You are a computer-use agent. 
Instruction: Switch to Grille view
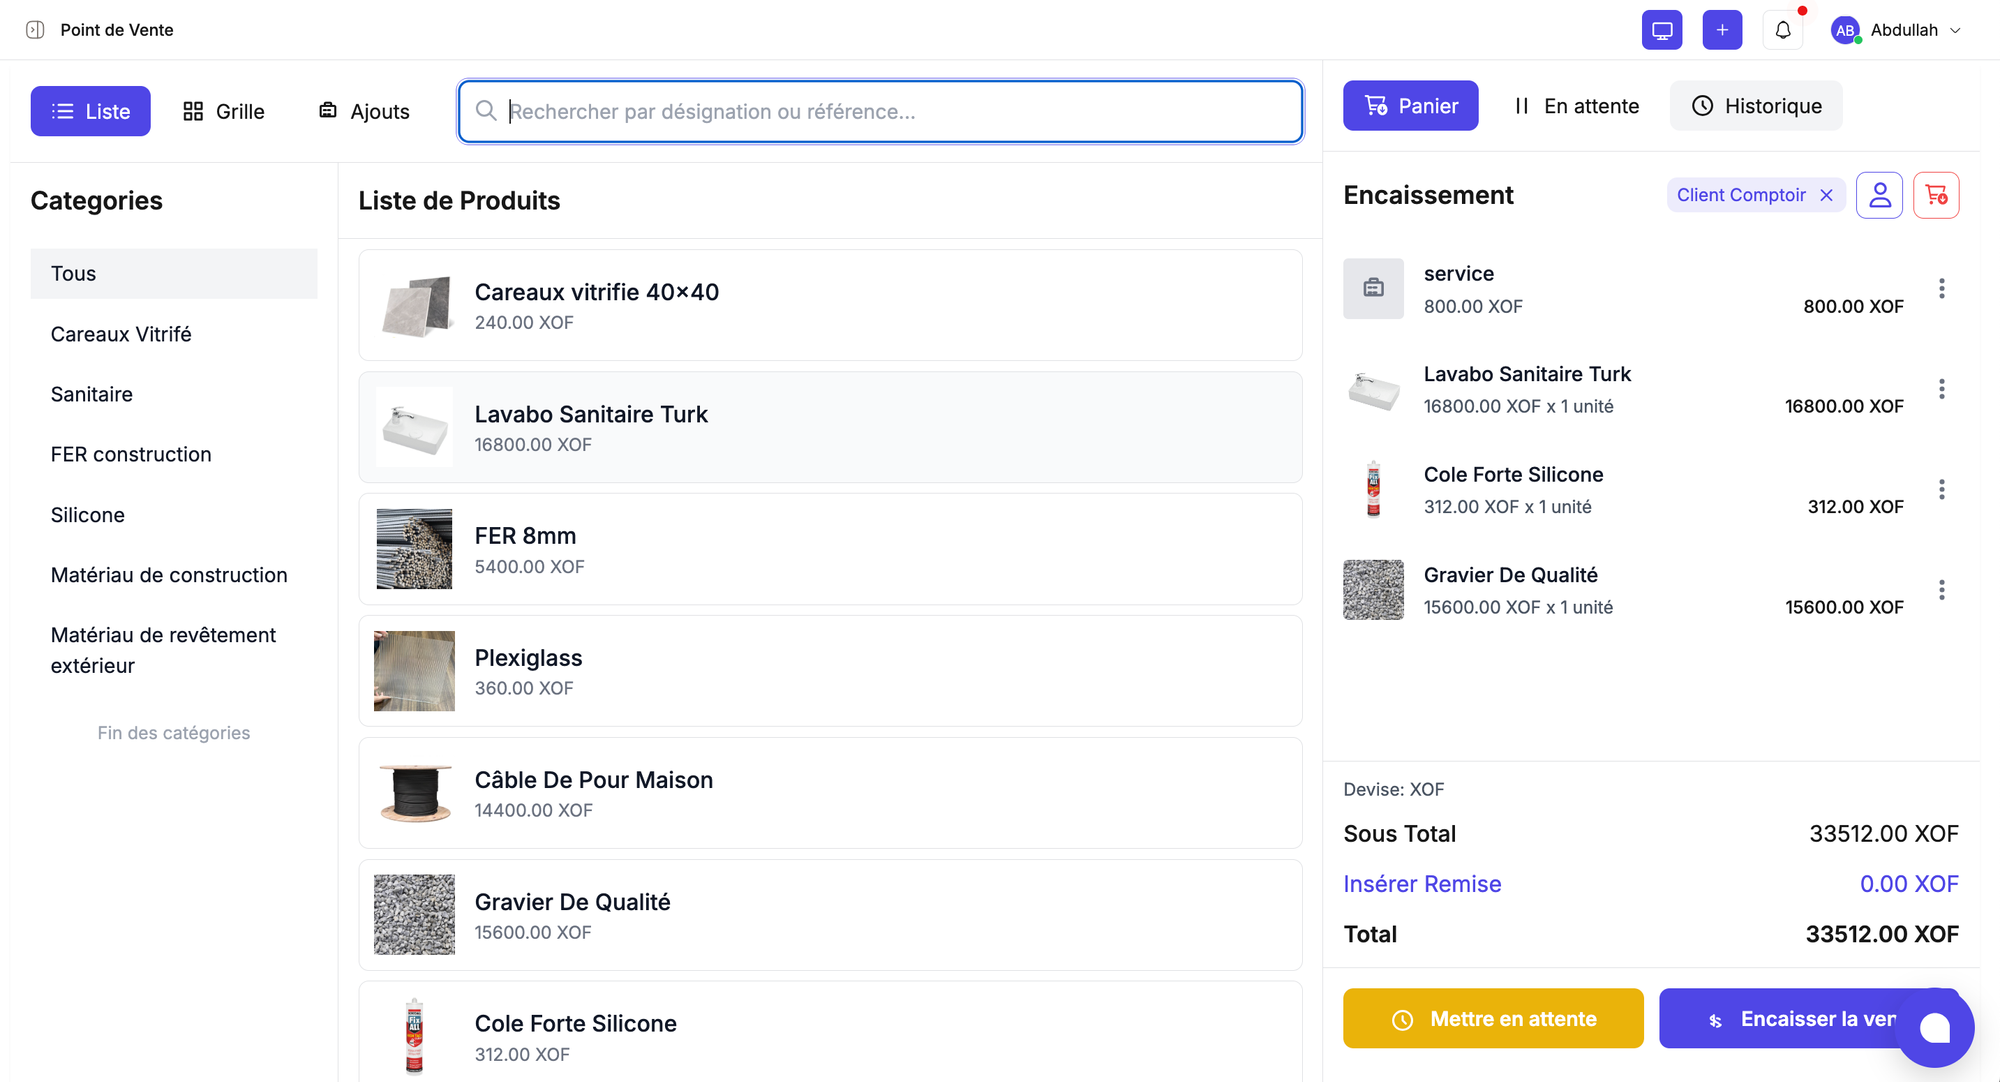click(x=224, y=111)
